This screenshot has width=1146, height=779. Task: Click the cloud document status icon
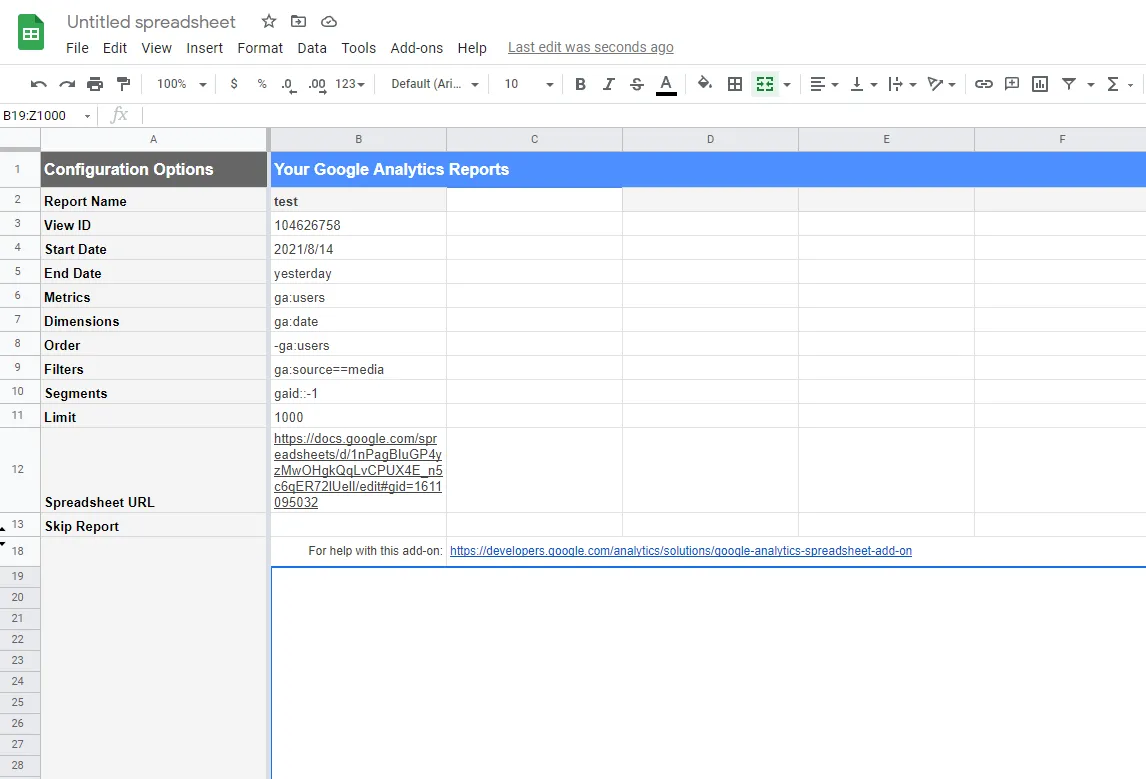pyautogui.click(x=329, y=21)
